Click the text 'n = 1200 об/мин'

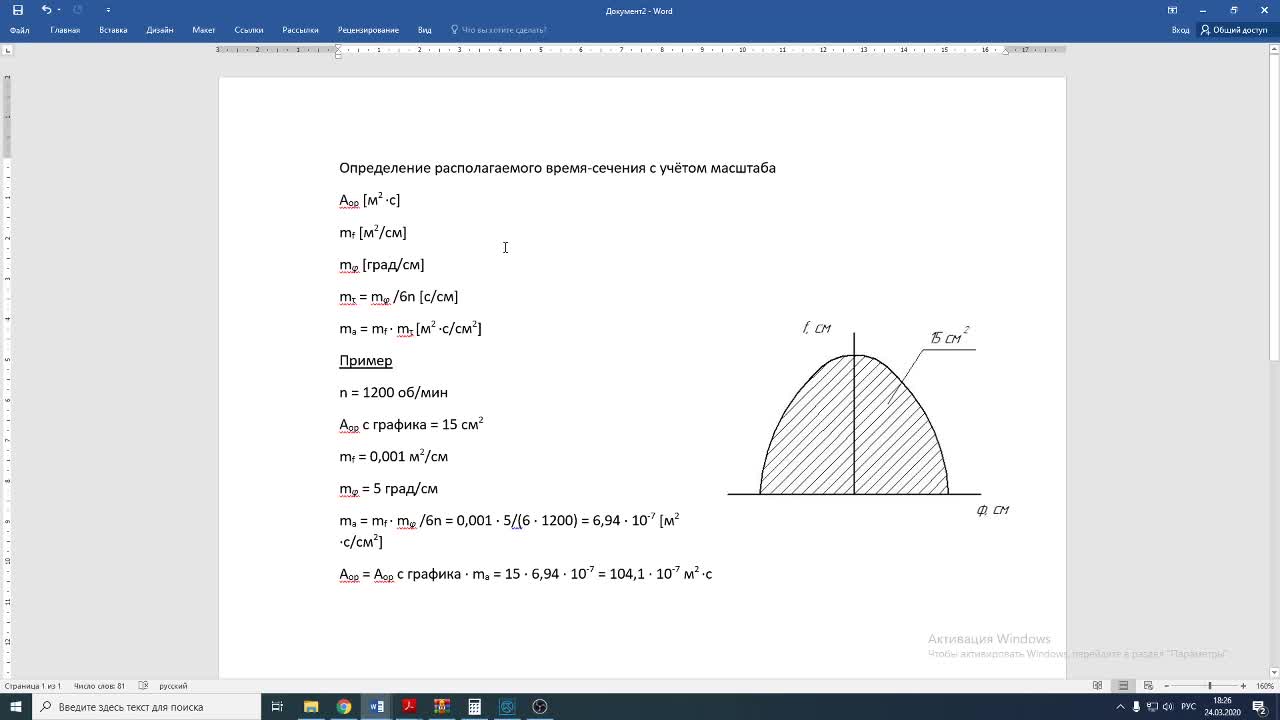[394, 393]
